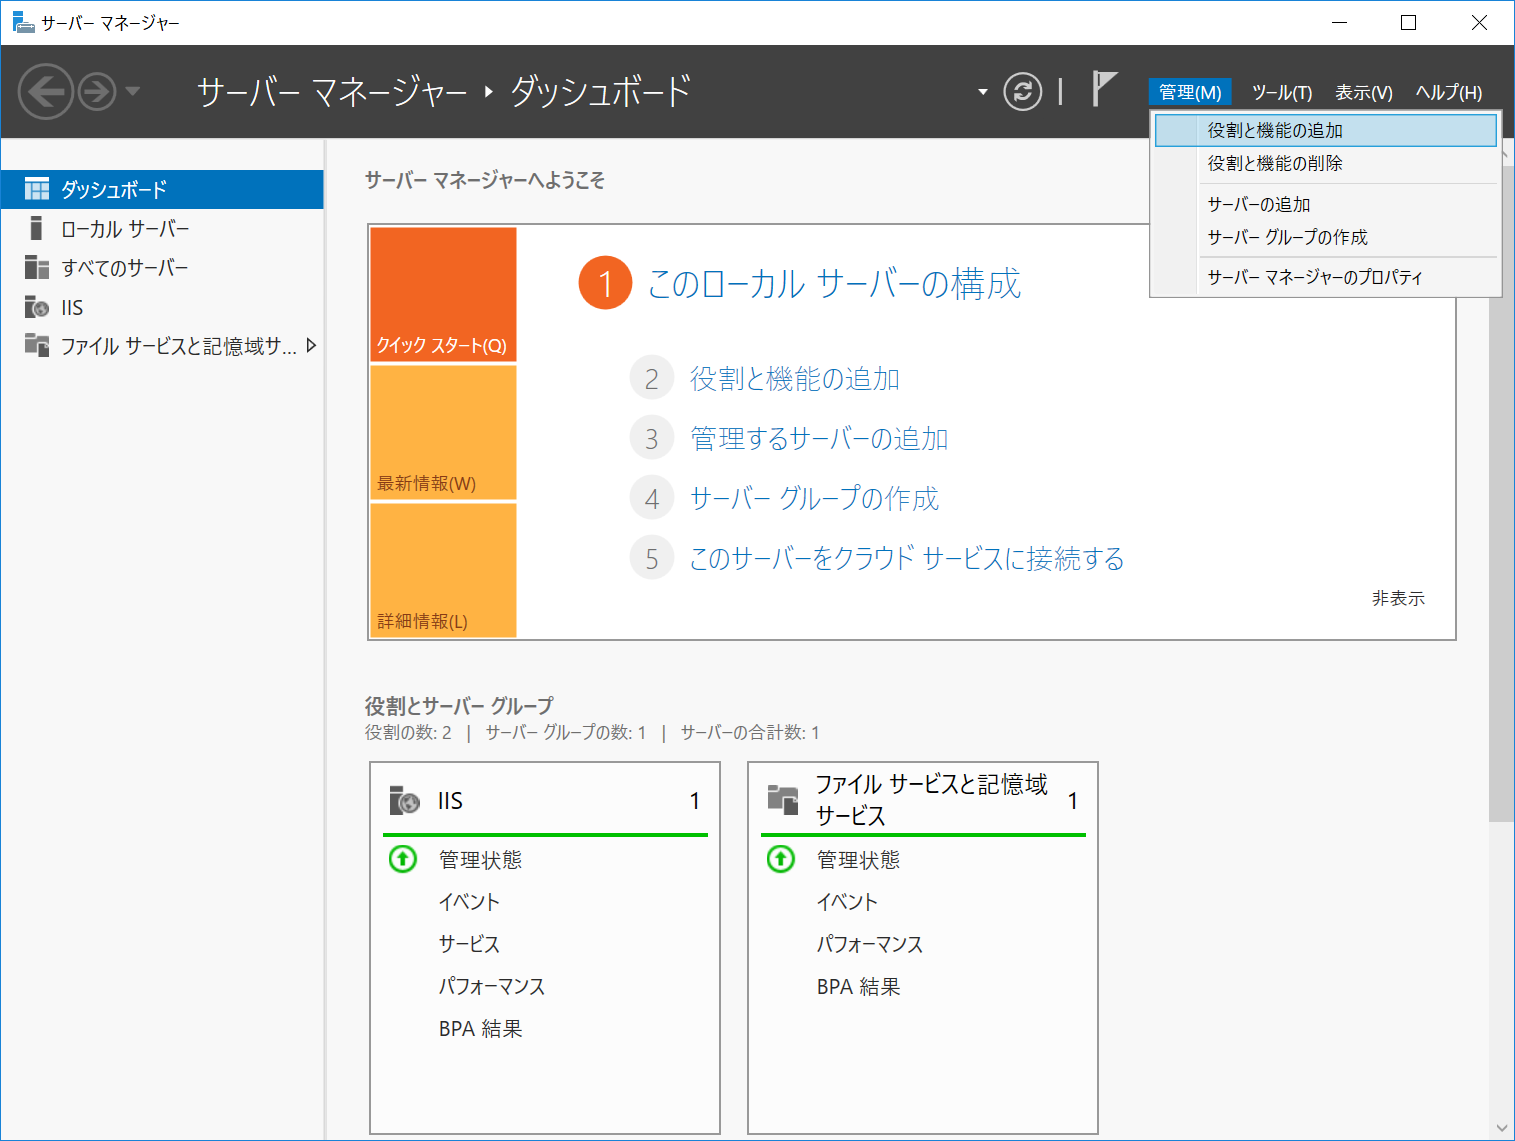Click the IIS icon in sidebar
This screenshot has height=1141, width=1515.
tap(37, 307)
